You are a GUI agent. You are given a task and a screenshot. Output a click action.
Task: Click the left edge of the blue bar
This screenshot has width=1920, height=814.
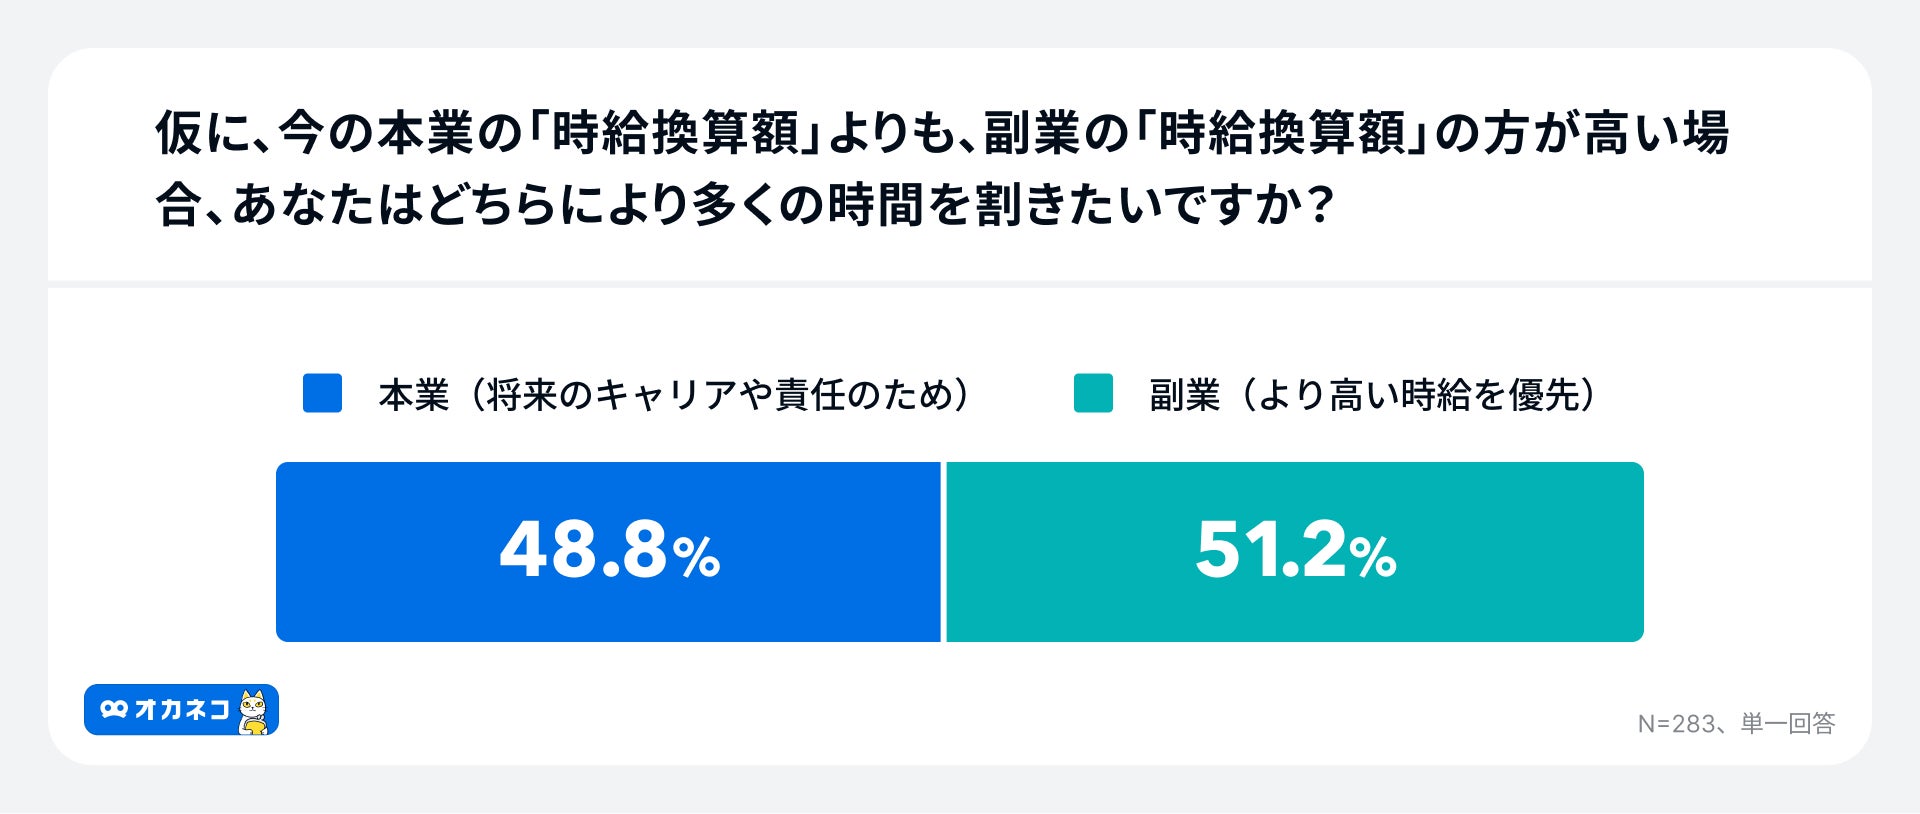(x=281, y=552)
